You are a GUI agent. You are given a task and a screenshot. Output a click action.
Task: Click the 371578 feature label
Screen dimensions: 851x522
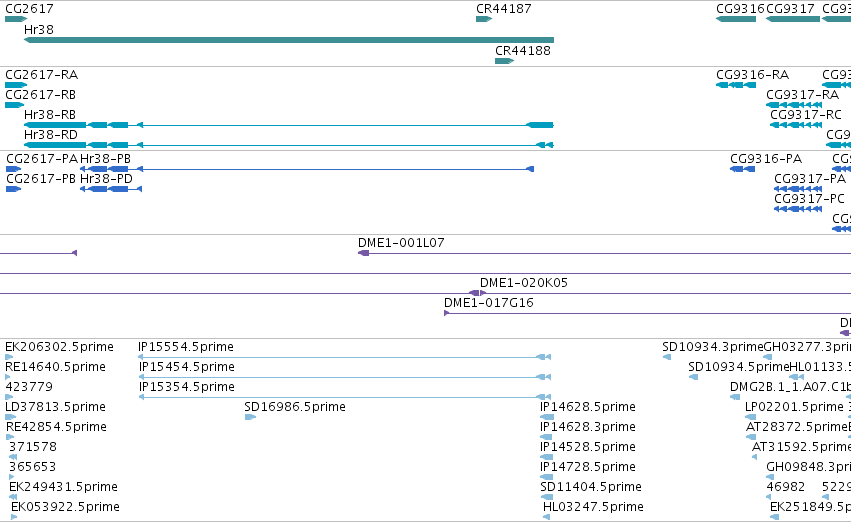33,447
